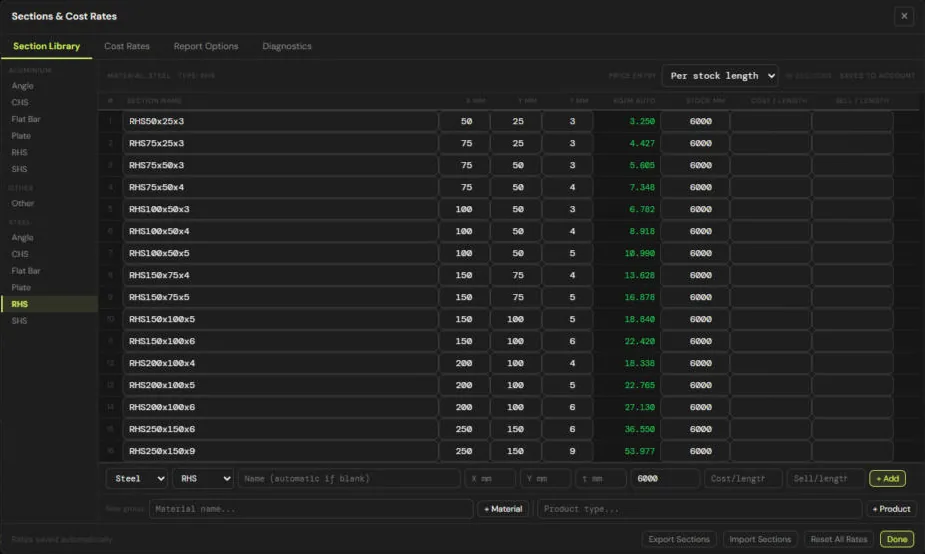Viewport: 925px width, 554px height.
Task: Edit section name RHS150x75x5
Action: click(x=280, y=297)
